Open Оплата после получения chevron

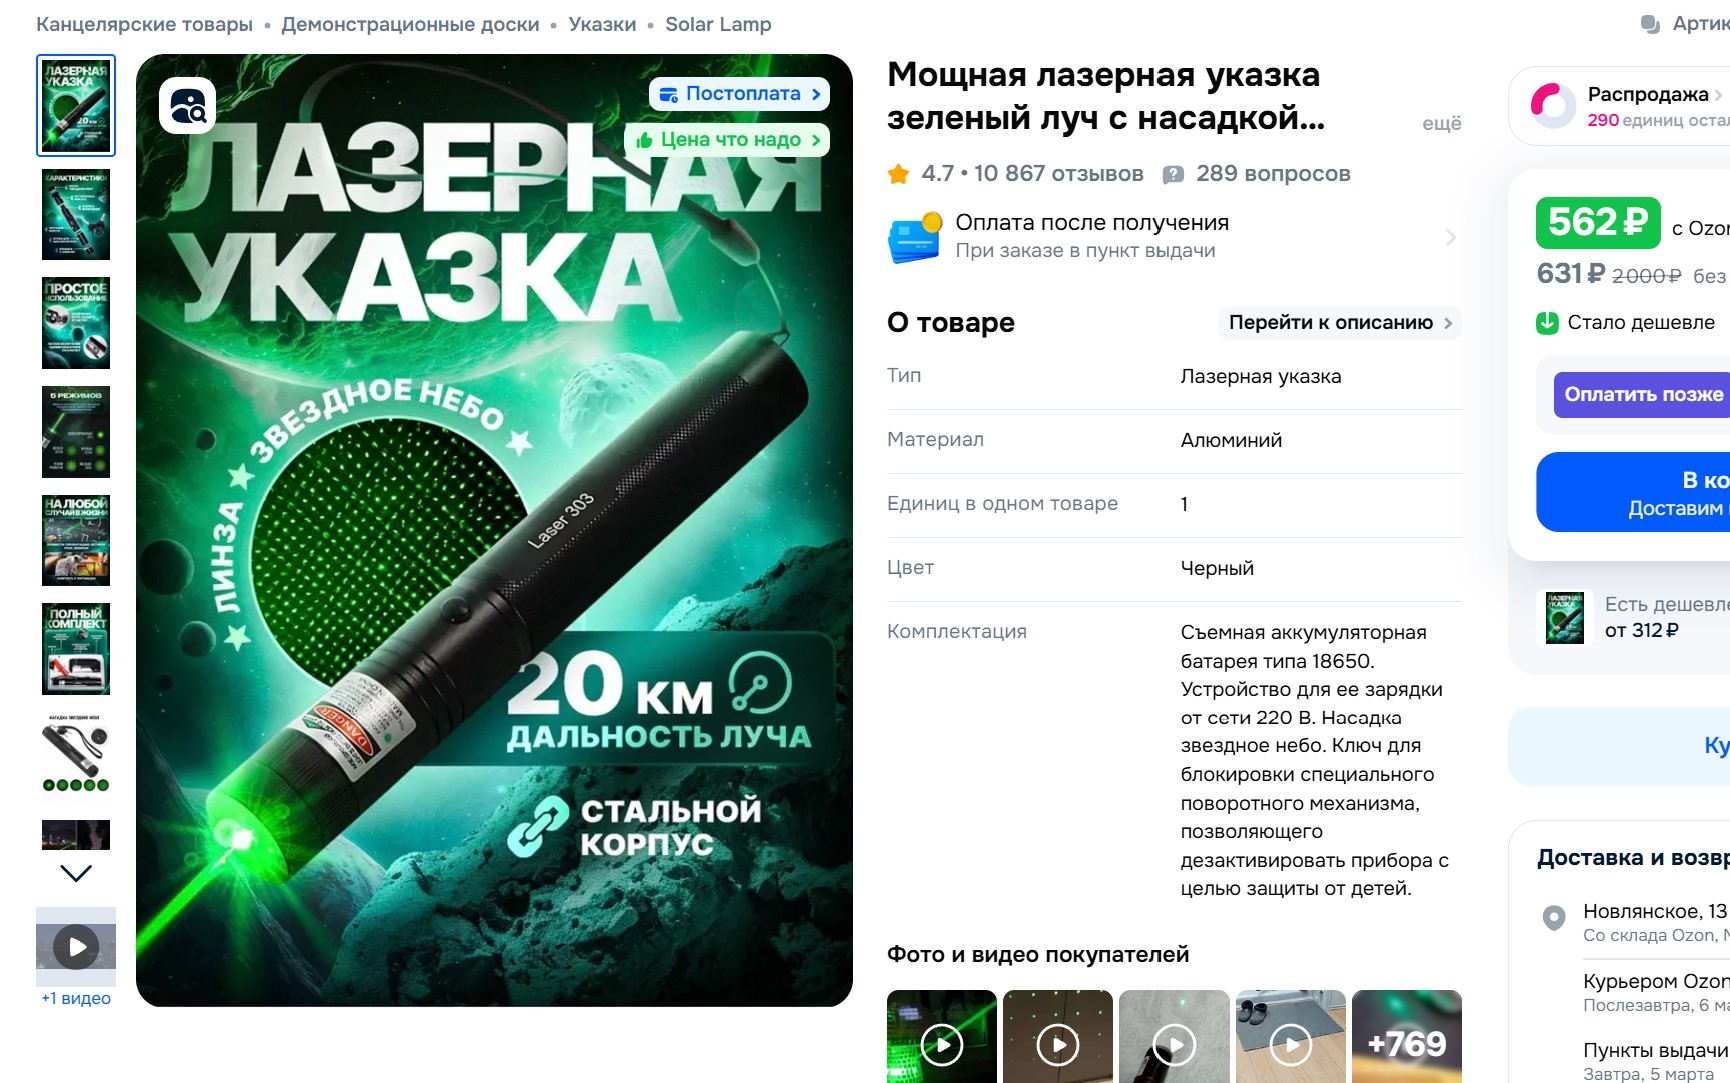click(1450, 237)
